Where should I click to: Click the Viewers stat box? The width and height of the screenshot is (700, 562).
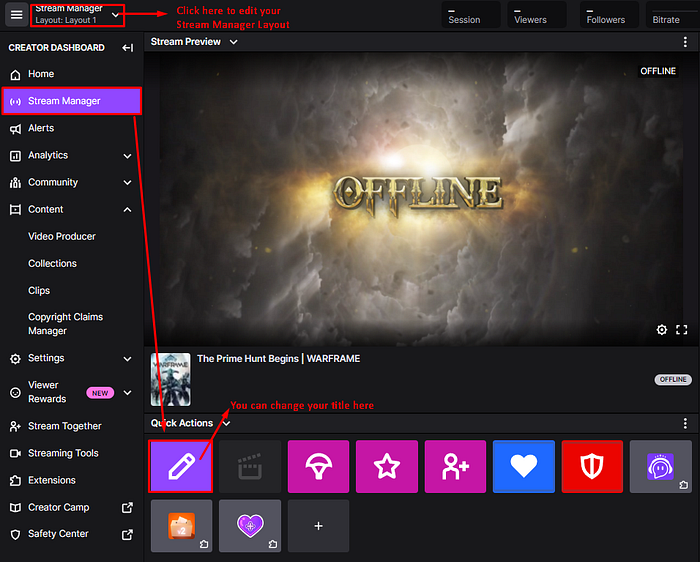(x=537, y=15)
